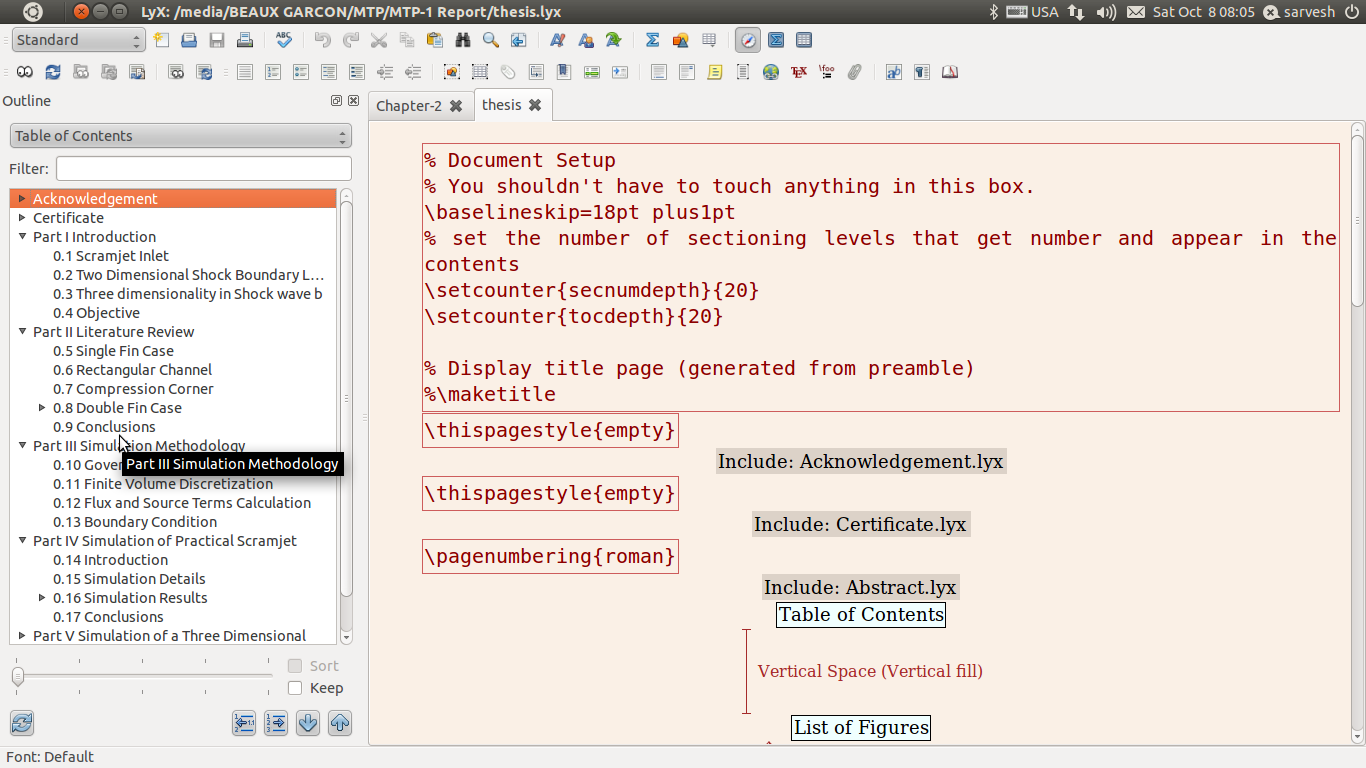Click the Insert graphics icon in top toolbar
Image resolution: width=1366 pixels, height=768 pixels.
680,40
